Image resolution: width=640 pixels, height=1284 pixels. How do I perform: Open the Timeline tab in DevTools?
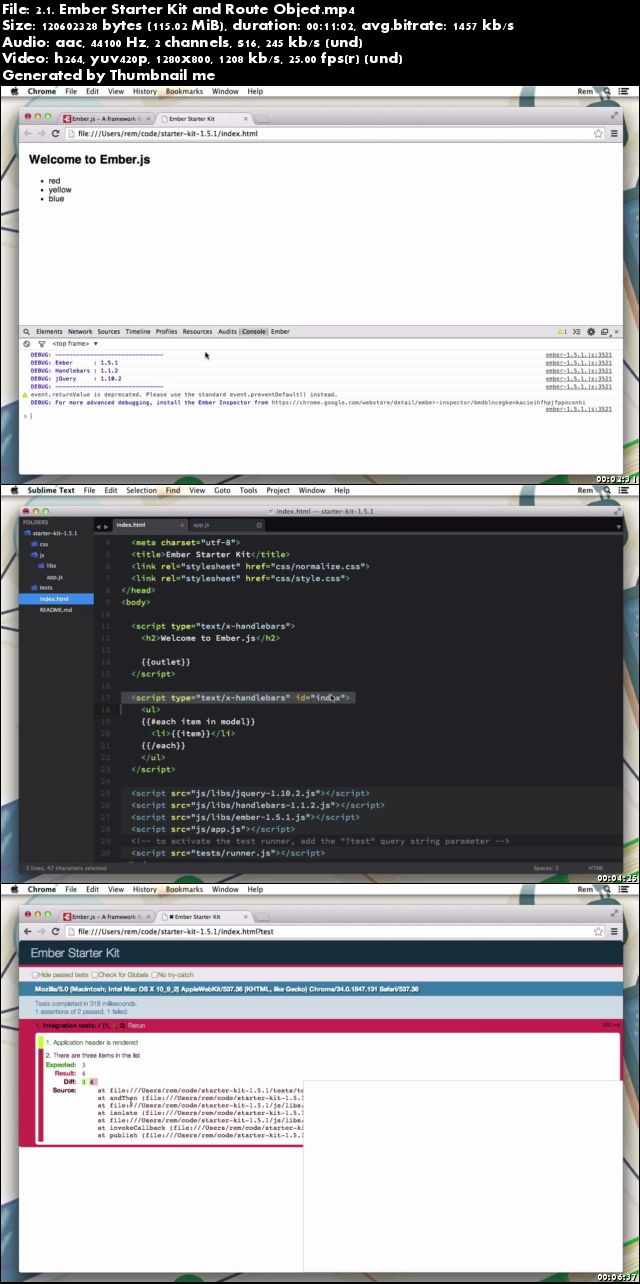138,331
